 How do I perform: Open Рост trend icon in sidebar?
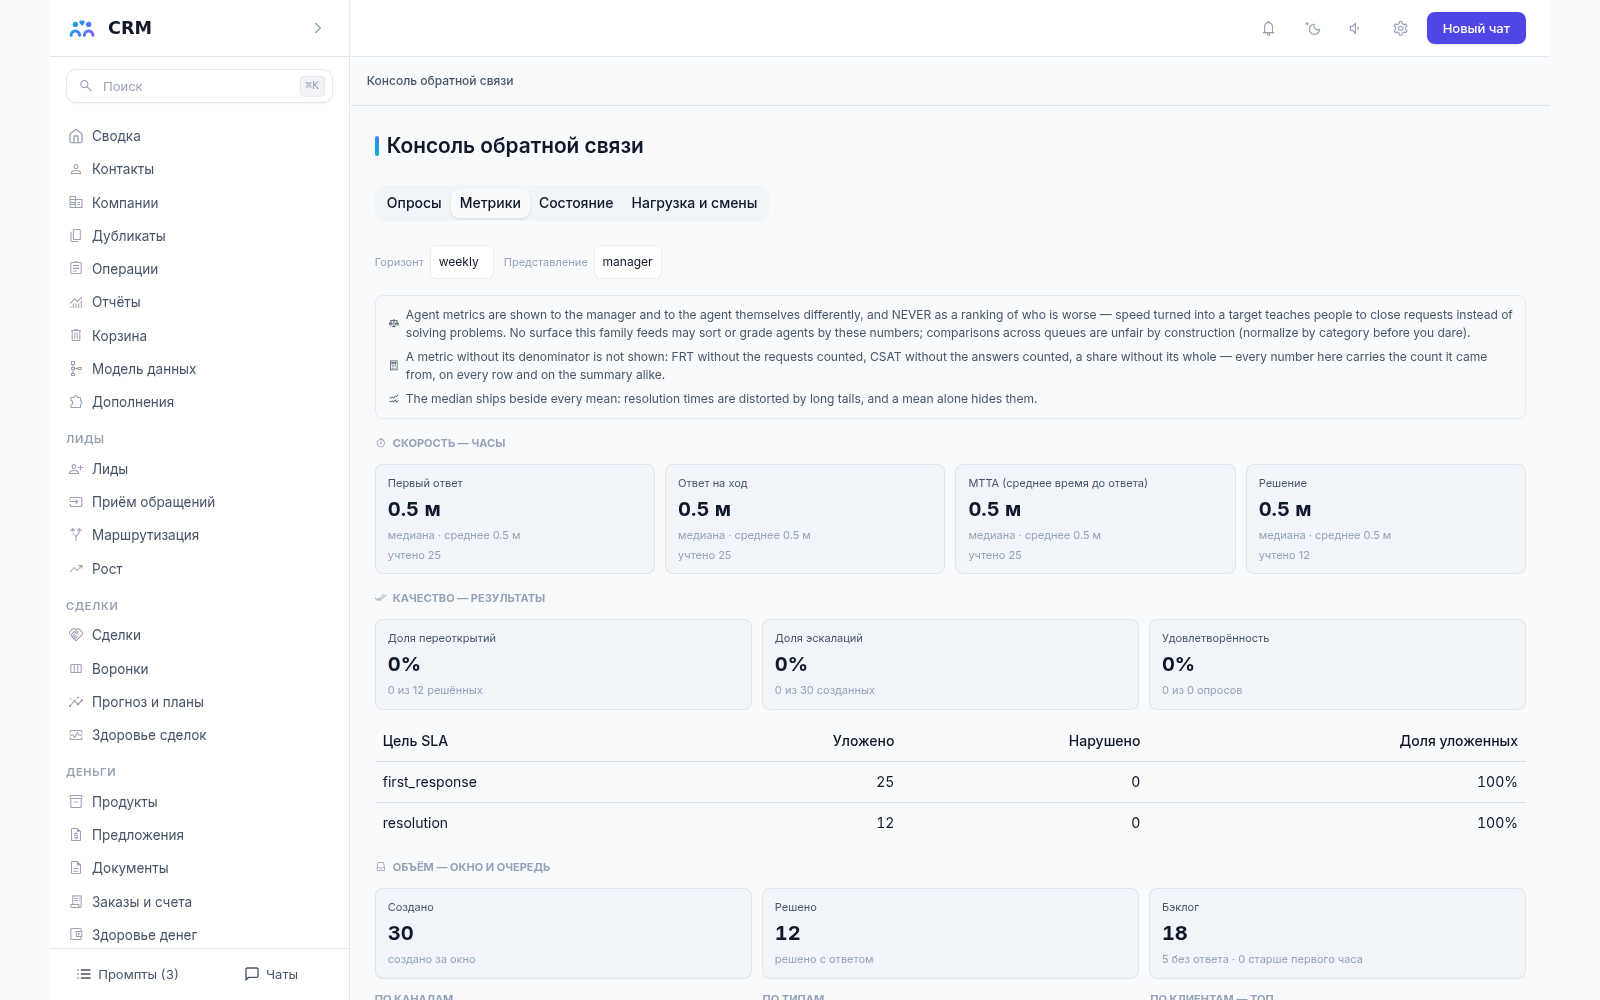76,569
